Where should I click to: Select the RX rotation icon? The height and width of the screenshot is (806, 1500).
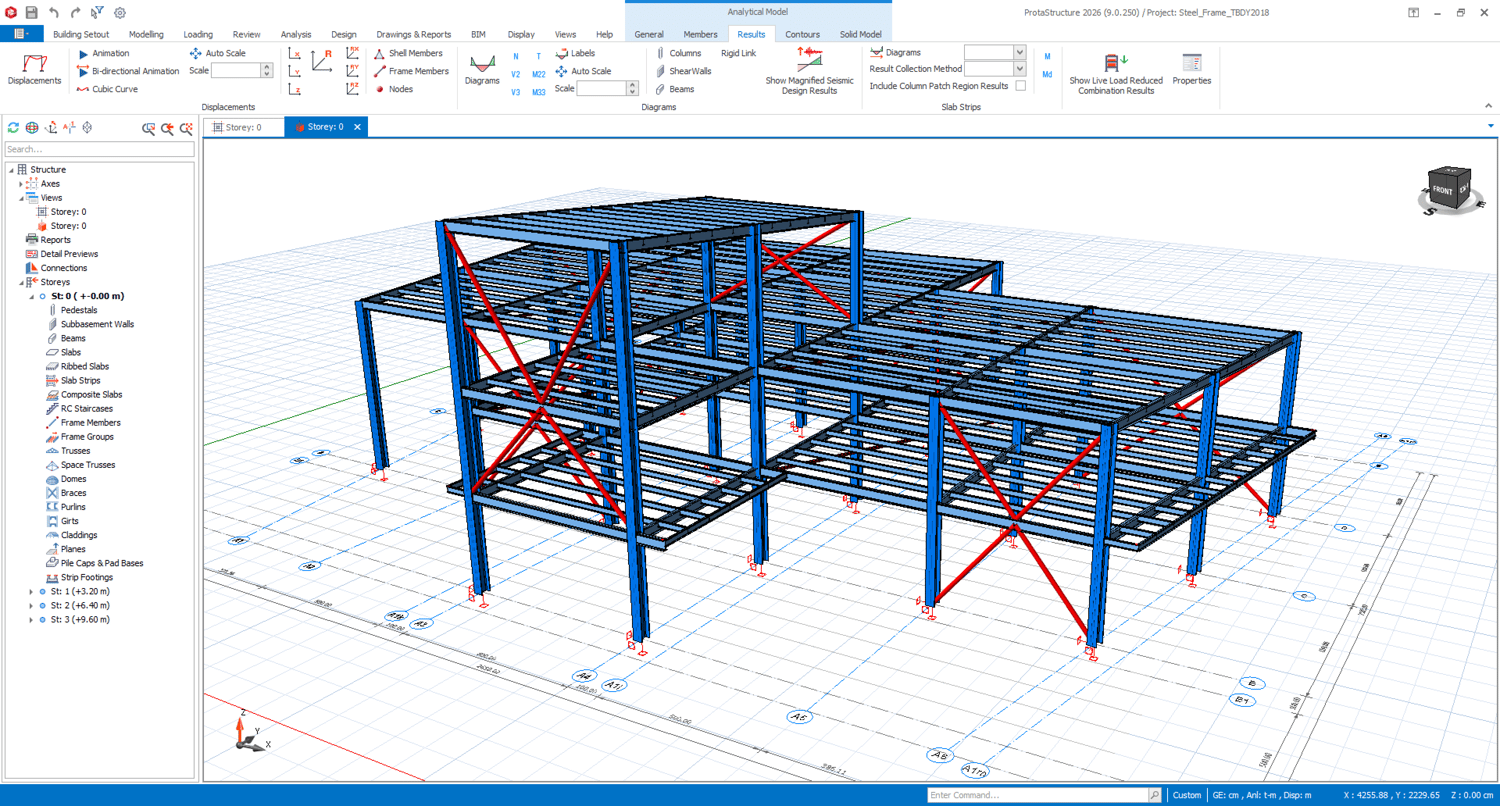[353, 53]
